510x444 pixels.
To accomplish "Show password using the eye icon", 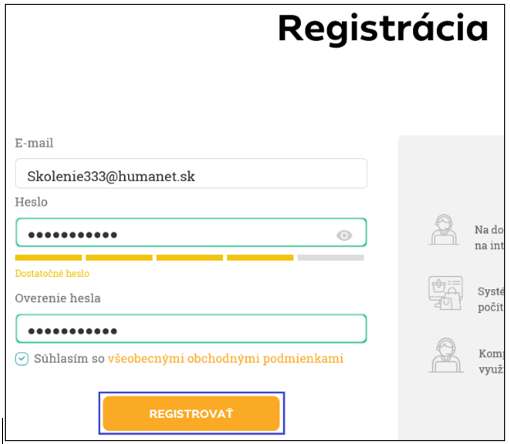I will [x=344, y=235].
